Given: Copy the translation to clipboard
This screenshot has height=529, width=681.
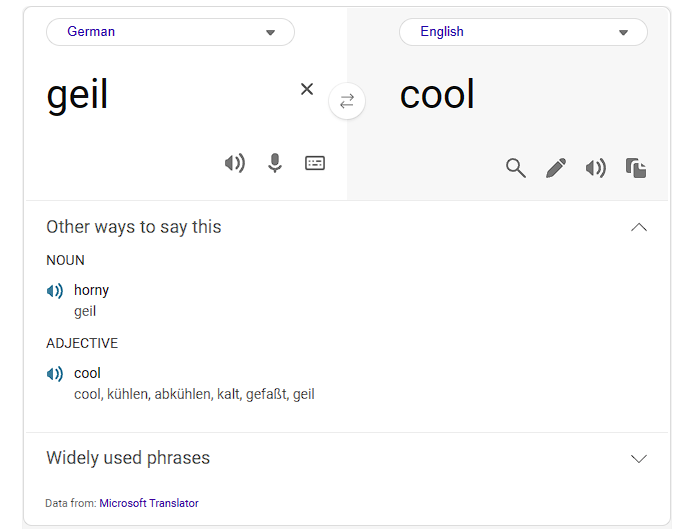Looking at the screenshot, I should (x=636, y=168).
